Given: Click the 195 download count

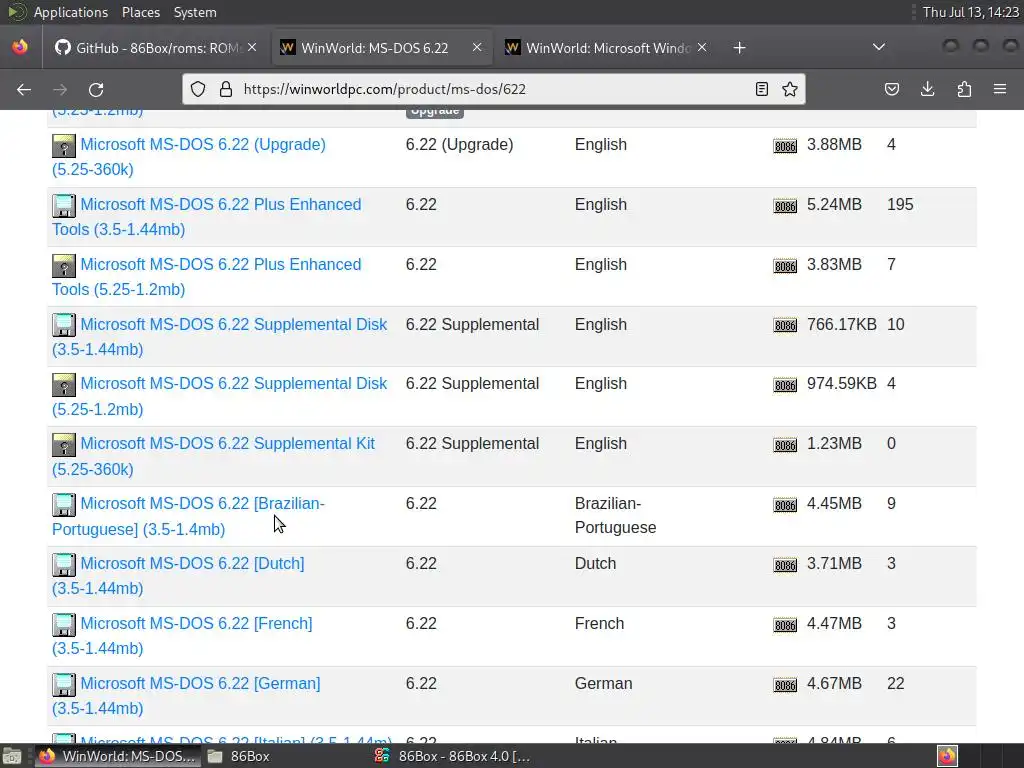Looking at the screenshot, I should [900, 204].
